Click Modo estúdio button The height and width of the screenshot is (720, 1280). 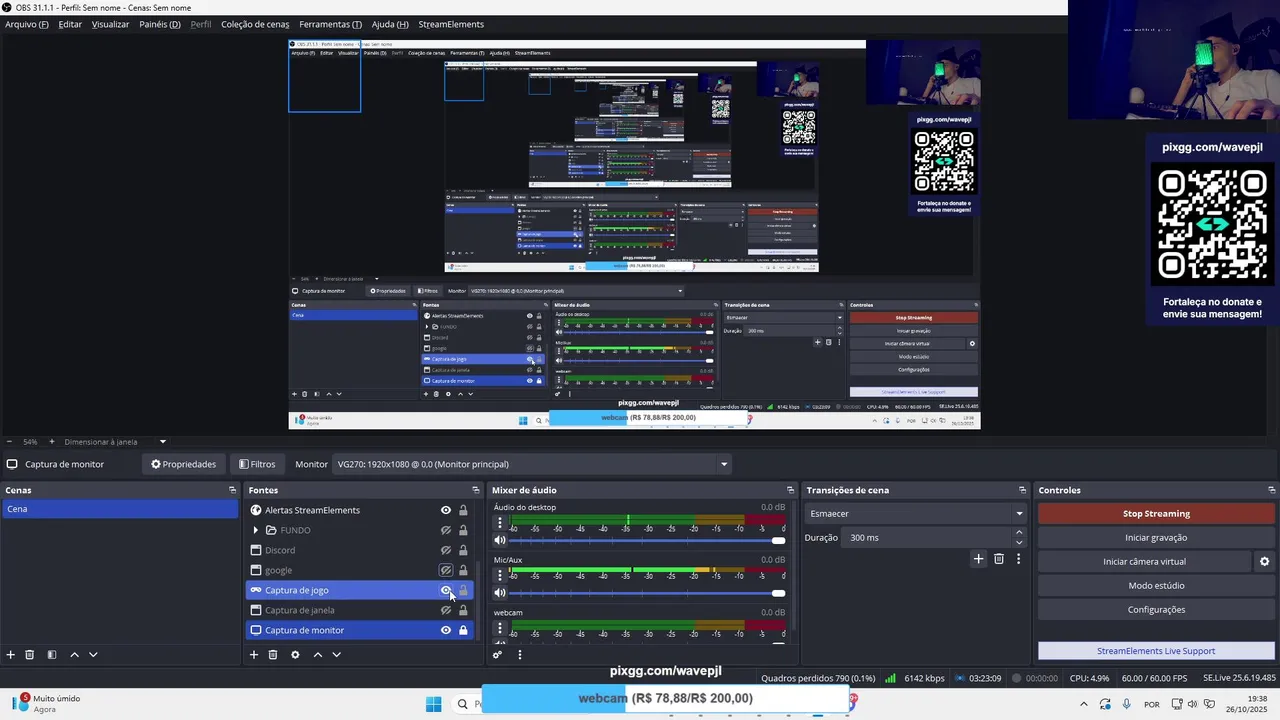pos(1156,586)
